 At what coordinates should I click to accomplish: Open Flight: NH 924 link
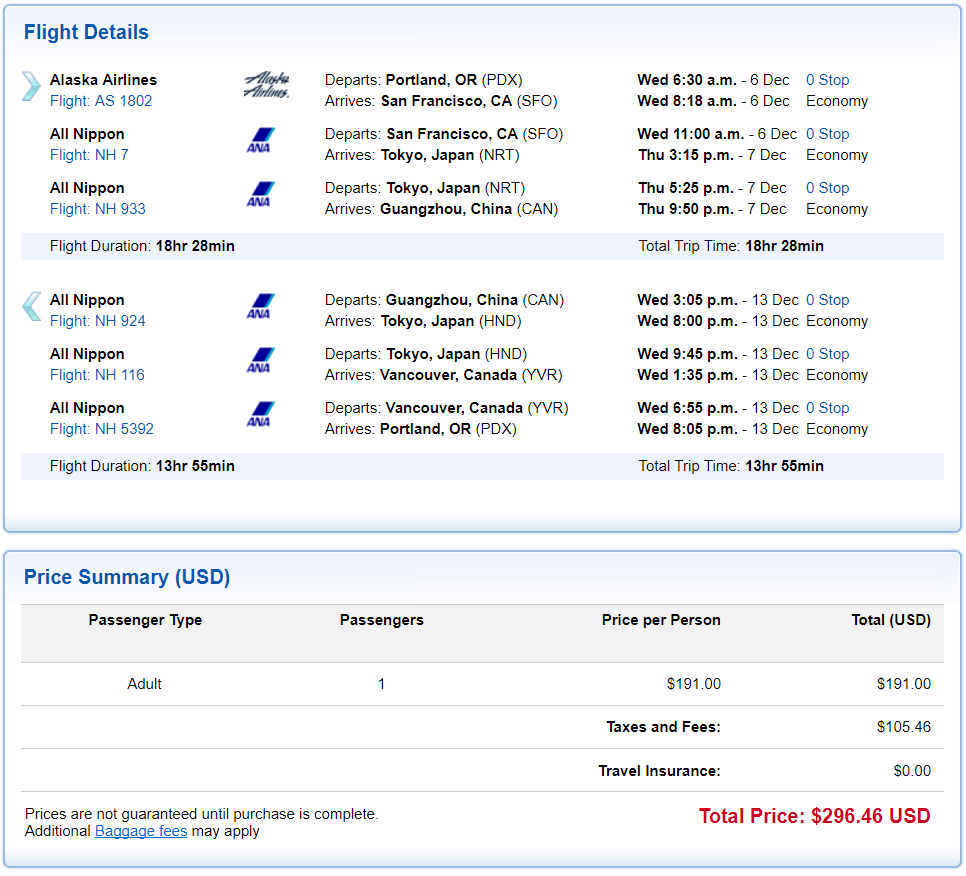click(98, 321)
